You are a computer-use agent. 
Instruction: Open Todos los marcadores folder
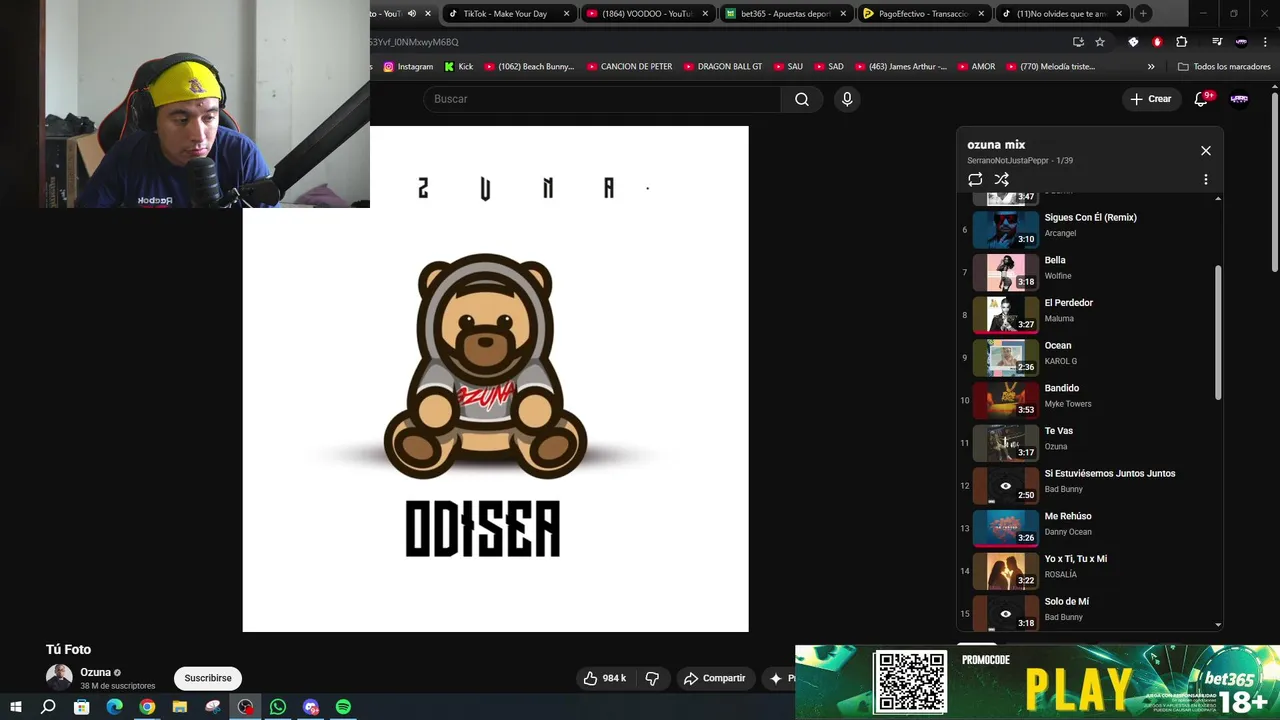1224,67
